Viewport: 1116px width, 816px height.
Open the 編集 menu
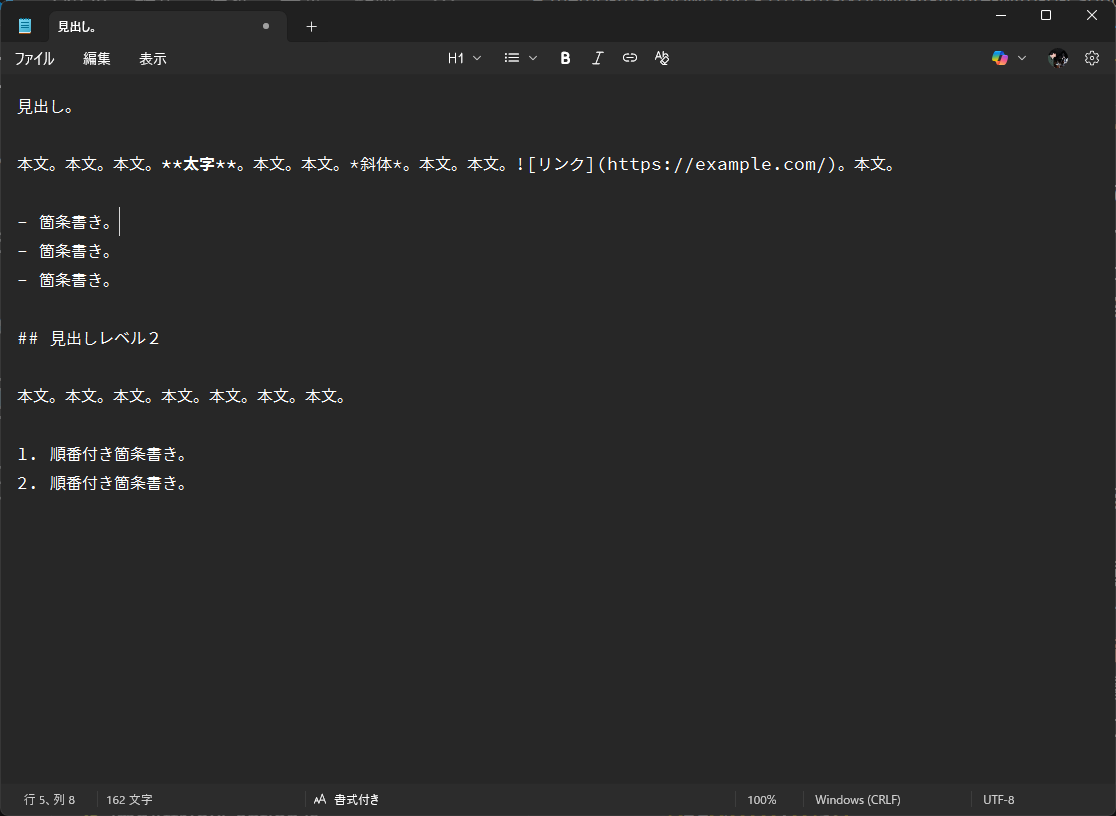tap(97, 59)
